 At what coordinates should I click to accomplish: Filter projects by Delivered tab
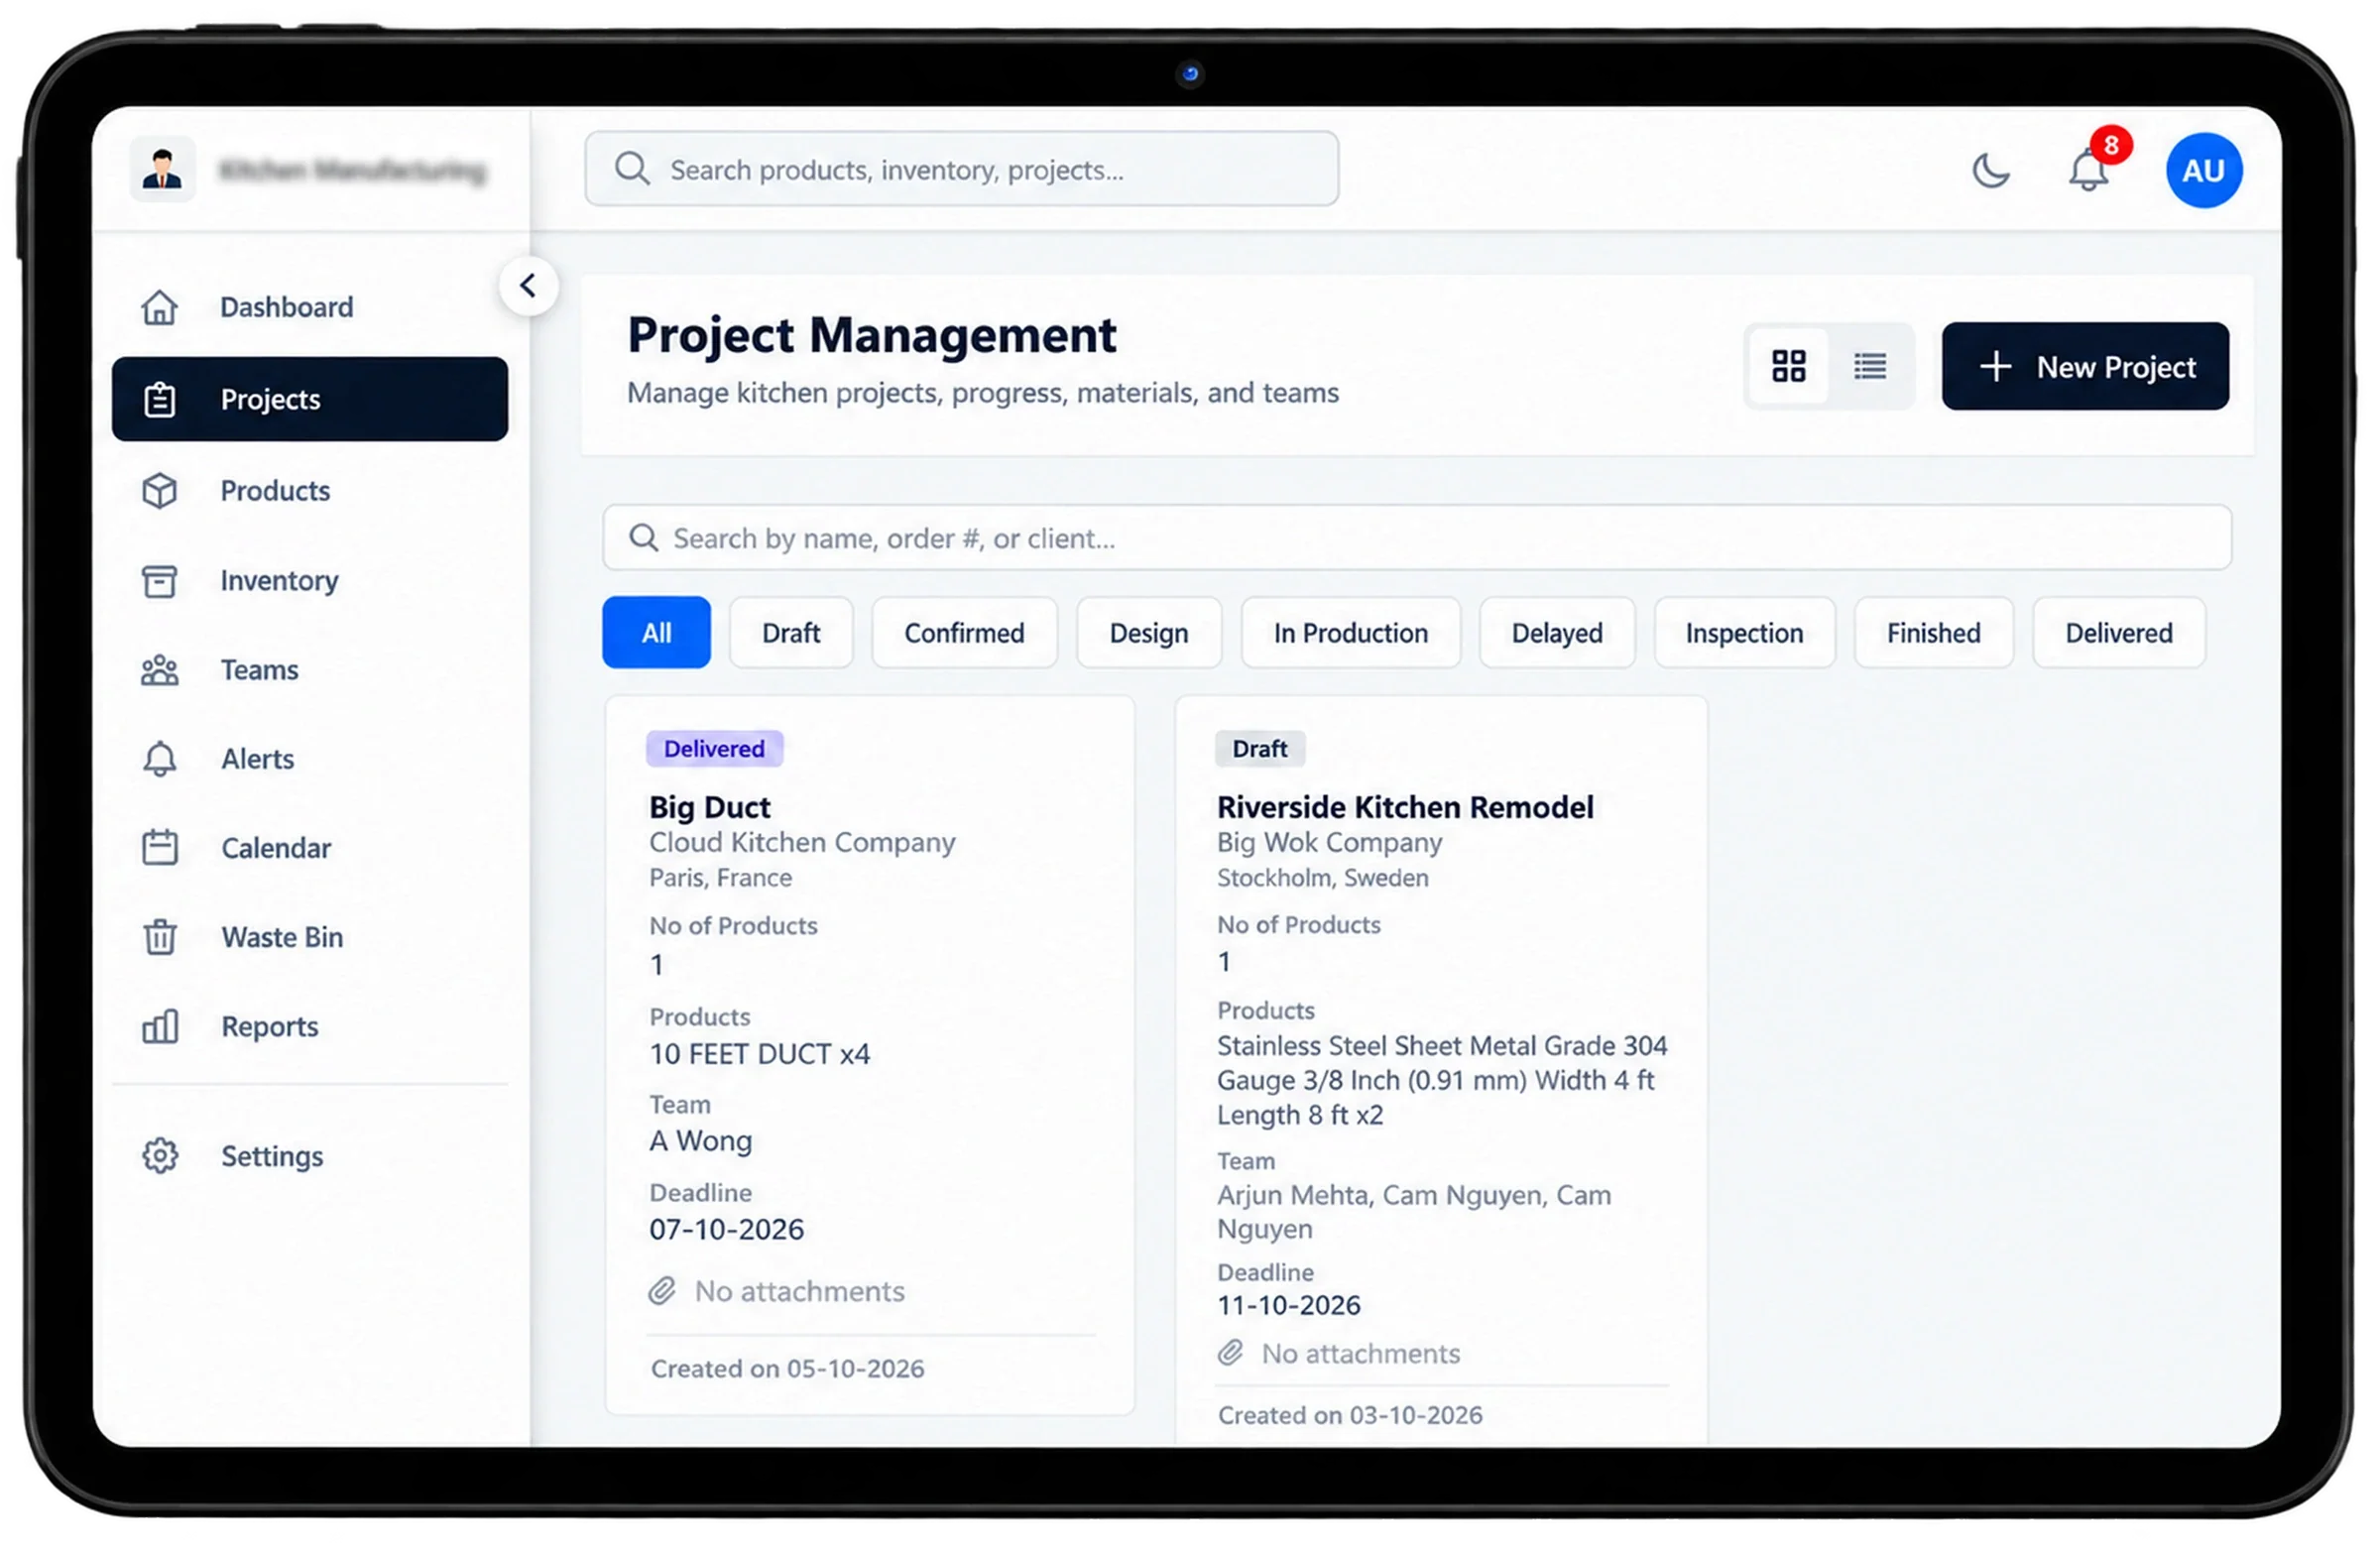point(2118,633)
